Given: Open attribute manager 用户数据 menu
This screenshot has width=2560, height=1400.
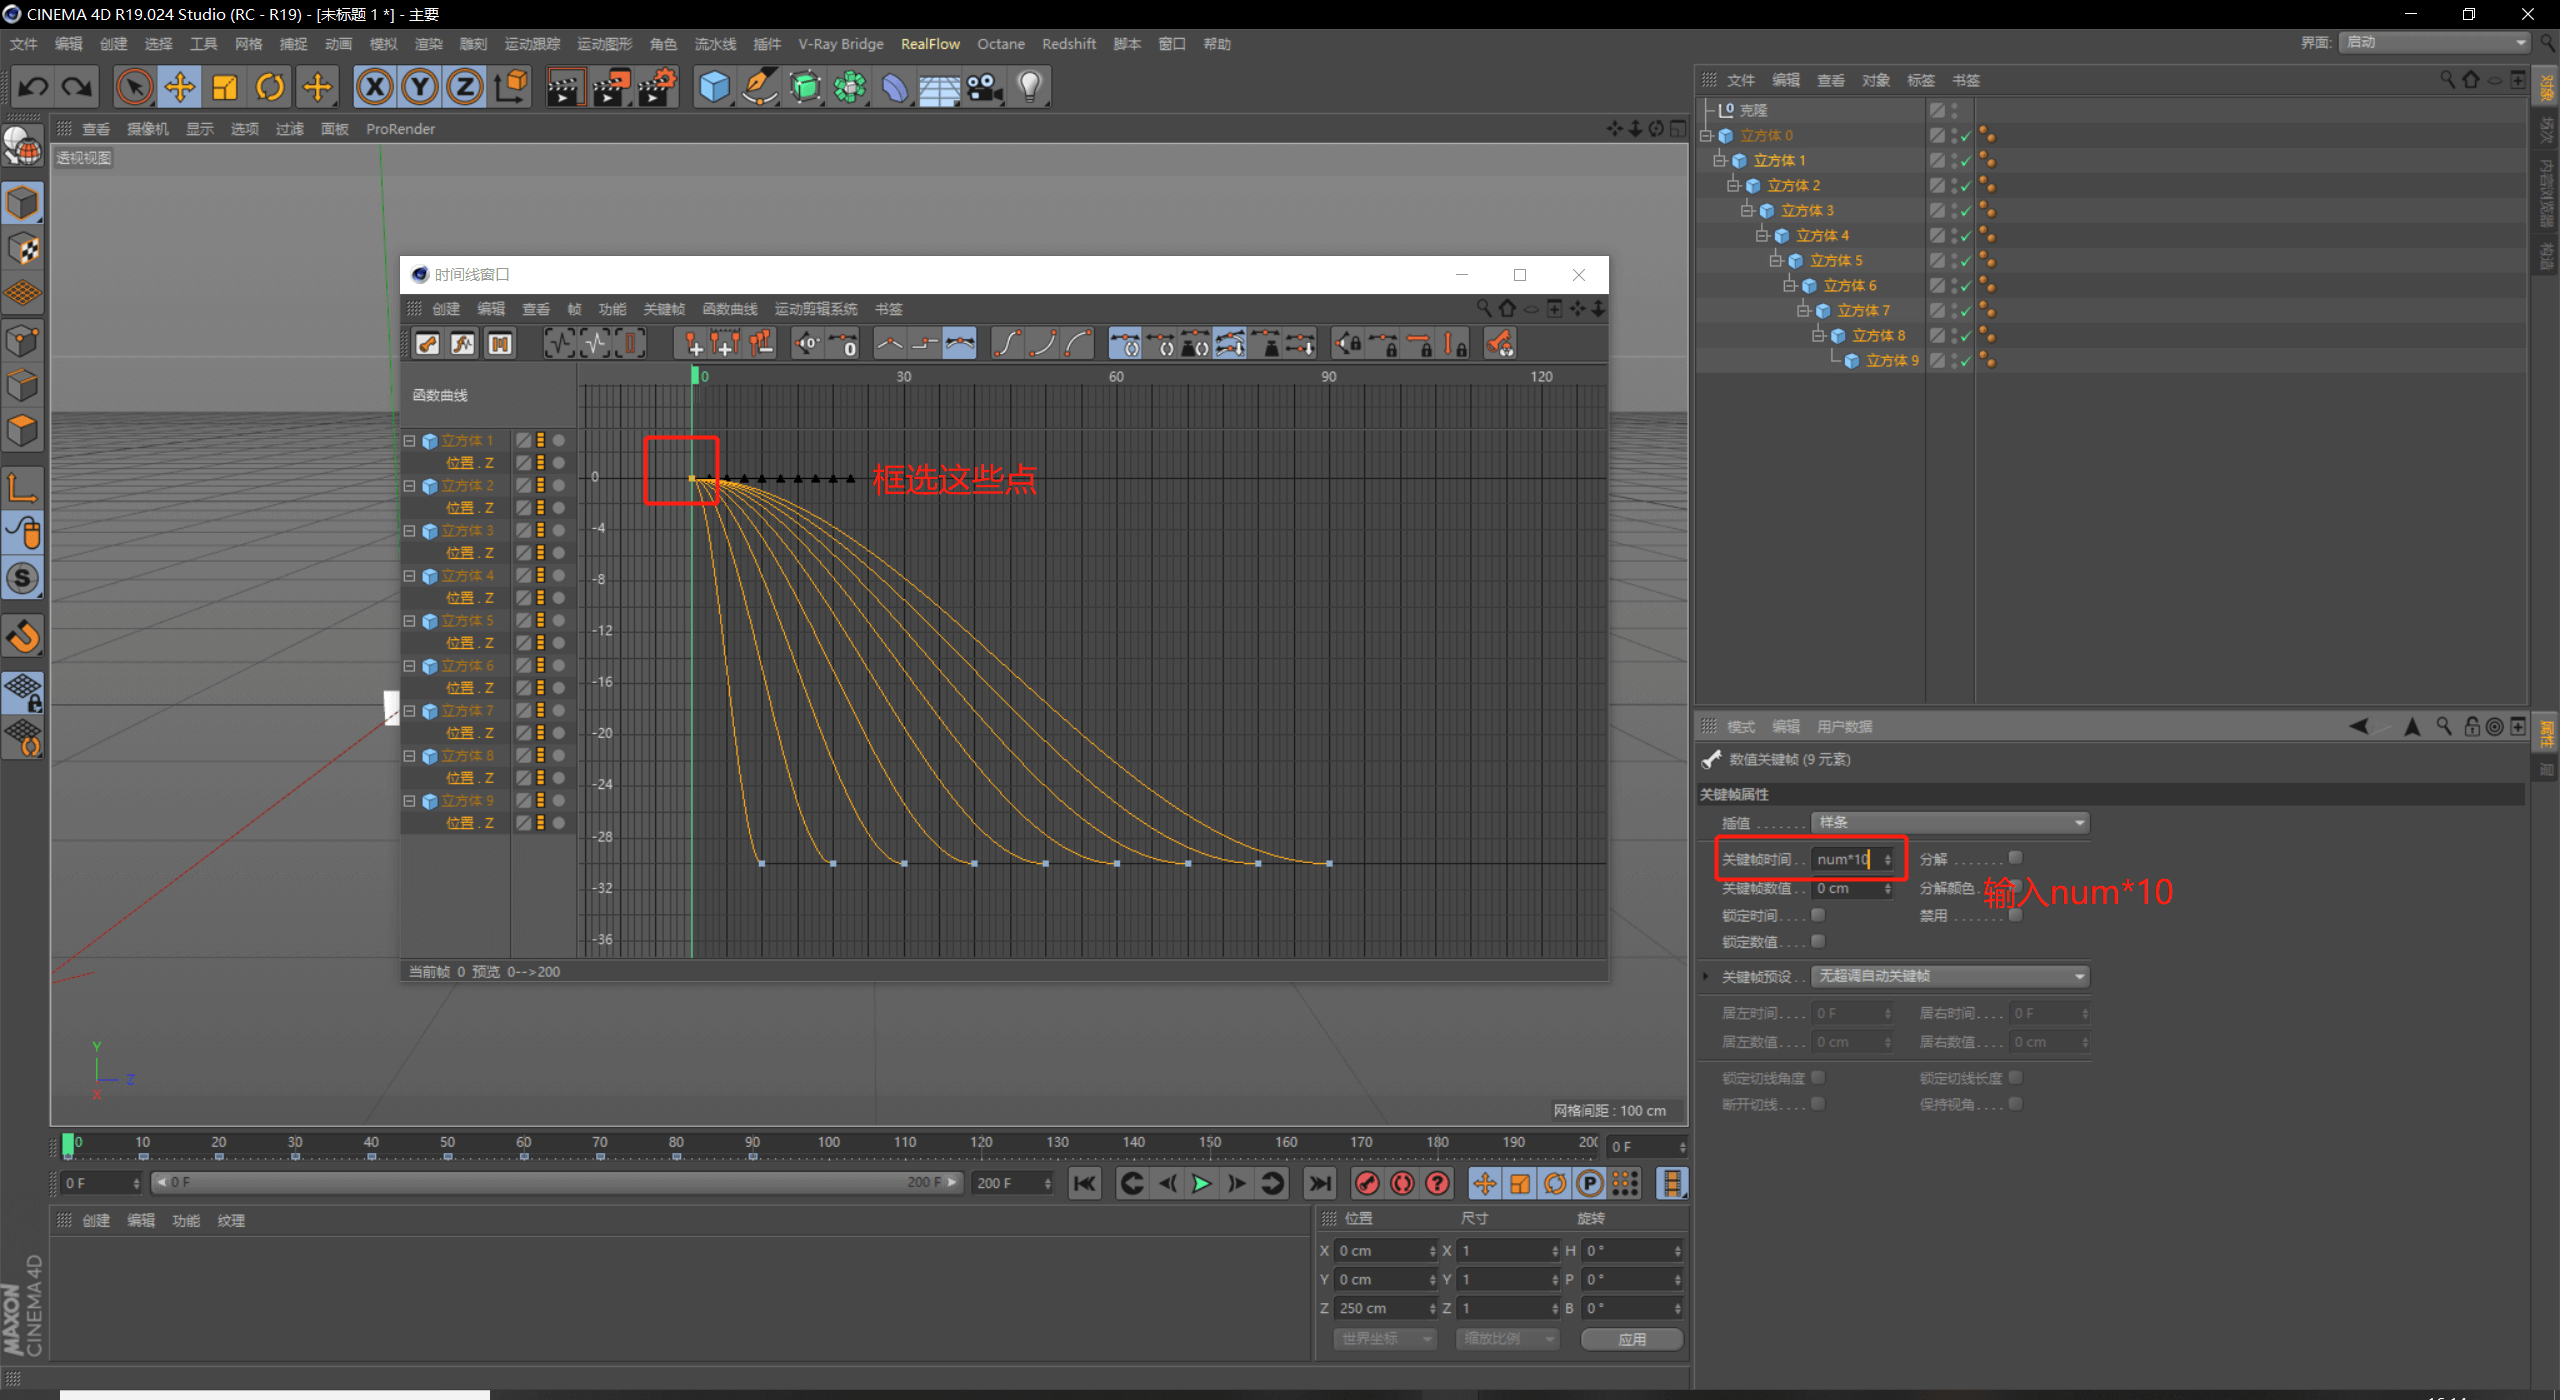Looking at the screenshot, I should 1844,727.
